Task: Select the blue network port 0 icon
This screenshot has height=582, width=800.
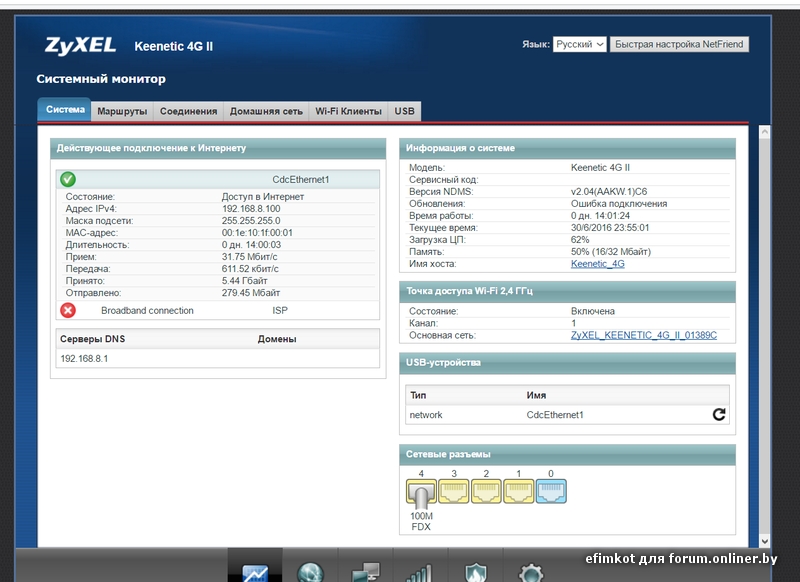Action: coord(551,491)
